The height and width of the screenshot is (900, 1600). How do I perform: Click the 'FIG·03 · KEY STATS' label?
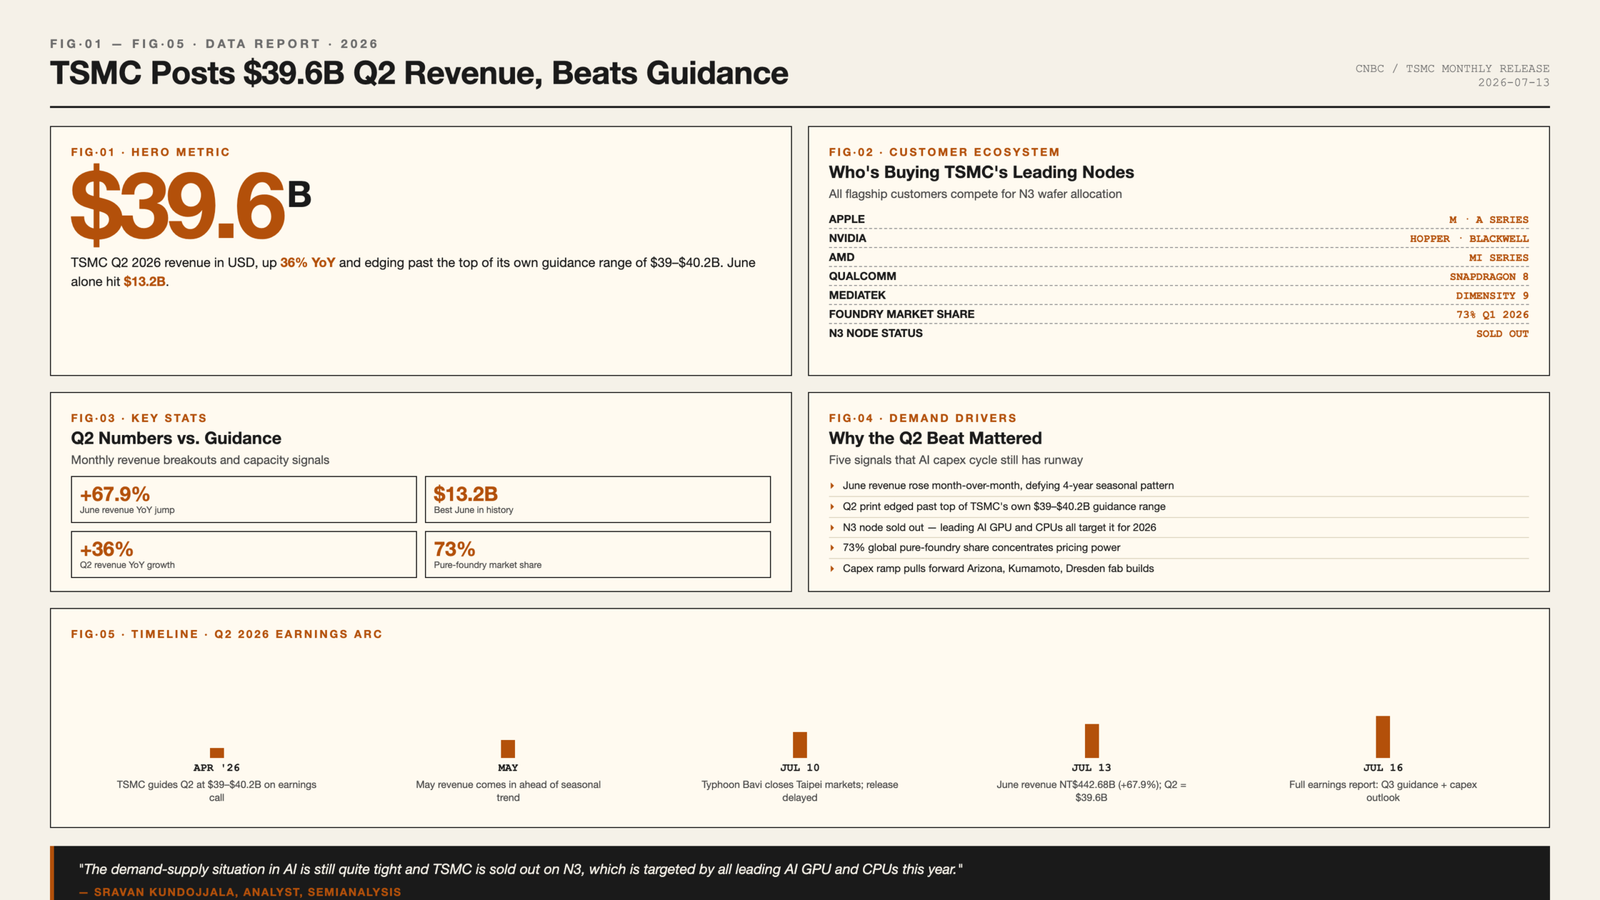(x=139, y=418)
